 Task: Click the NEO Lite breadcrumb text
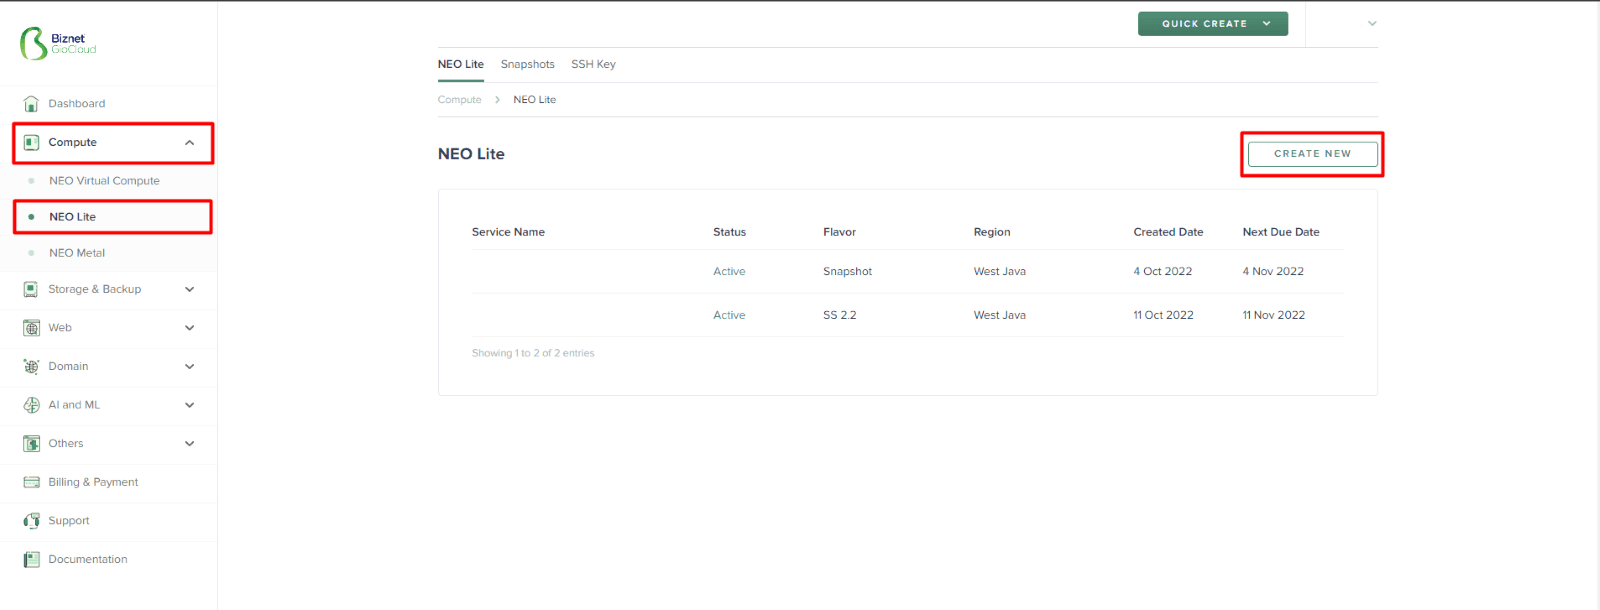(x=535, y=100)
